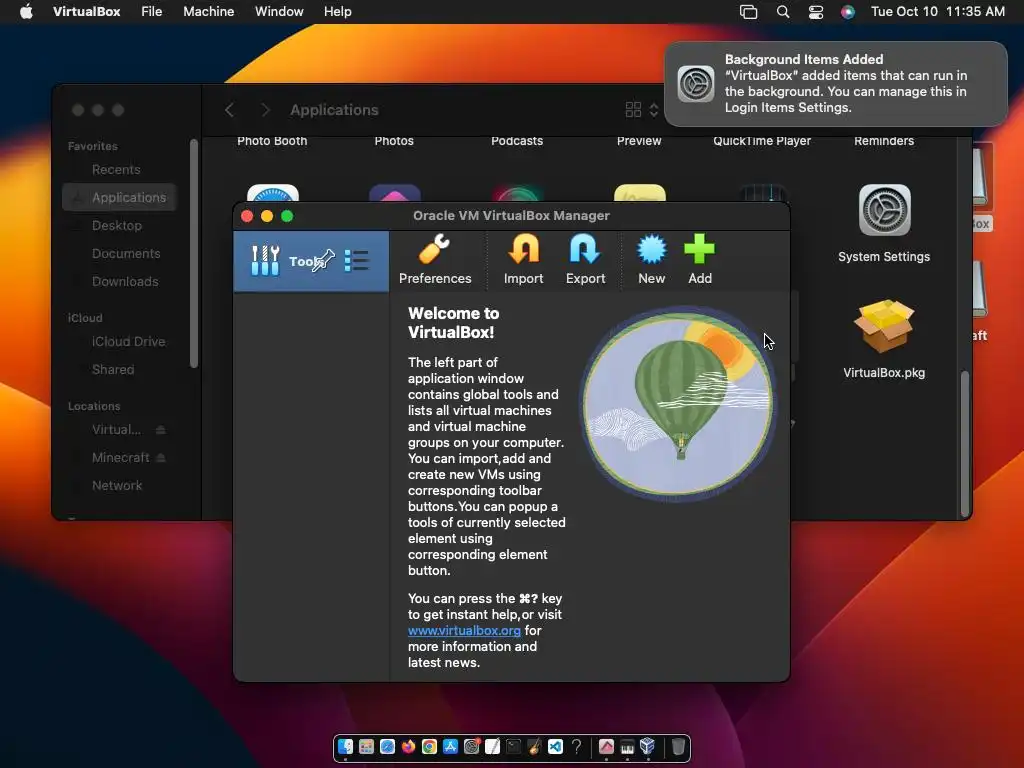
Task: Select the Preview label in Finder
Action: [x=639, y=140]
